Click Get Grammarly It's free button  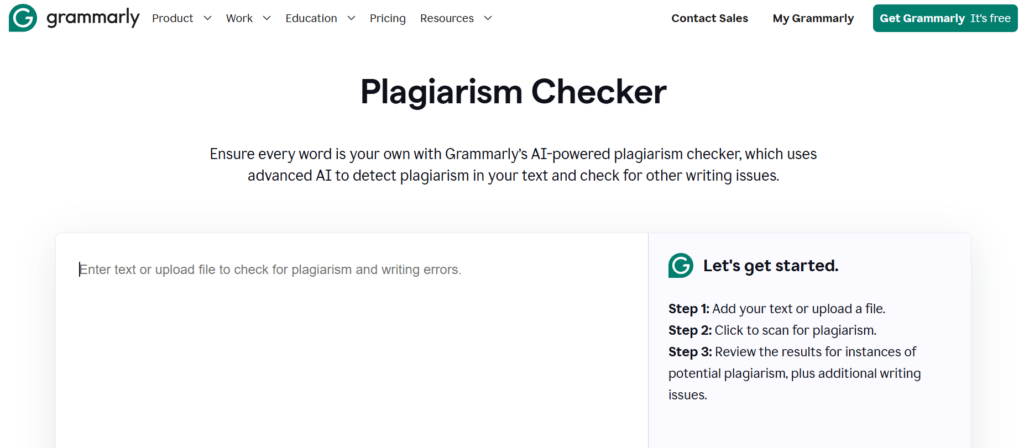pos(945,18)
